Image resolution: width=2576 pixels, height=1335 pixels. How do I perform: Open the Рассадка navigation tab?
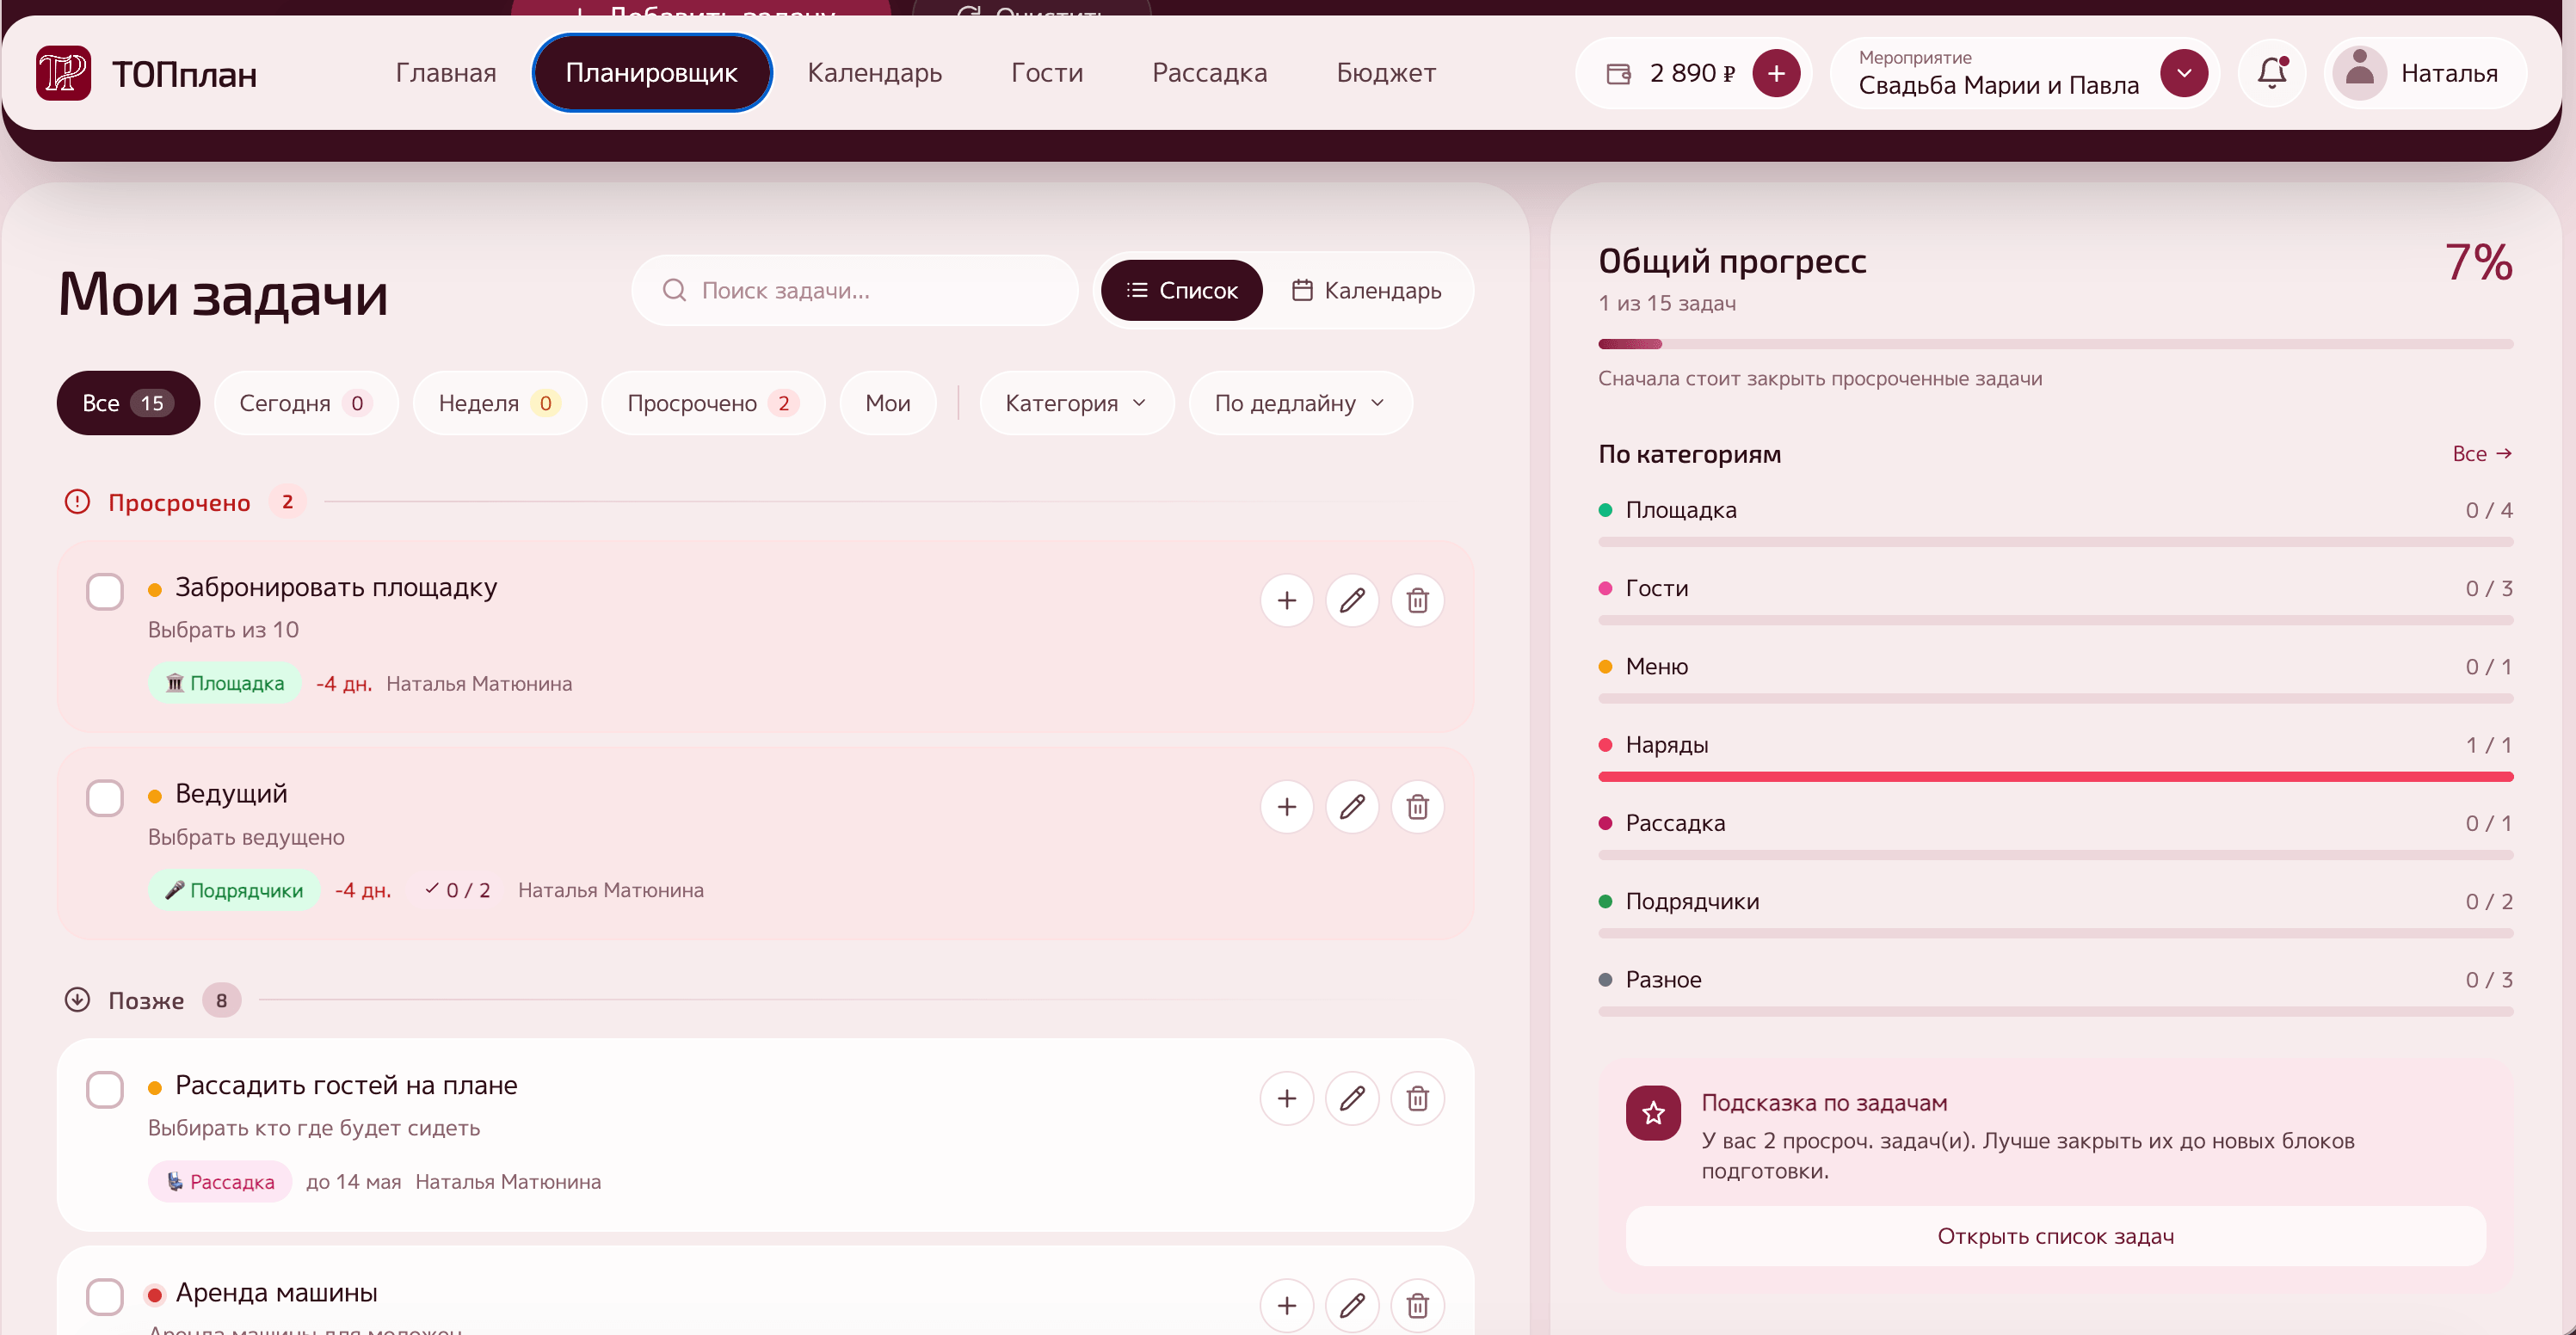pyautogui.click(x=1209, y=73)
